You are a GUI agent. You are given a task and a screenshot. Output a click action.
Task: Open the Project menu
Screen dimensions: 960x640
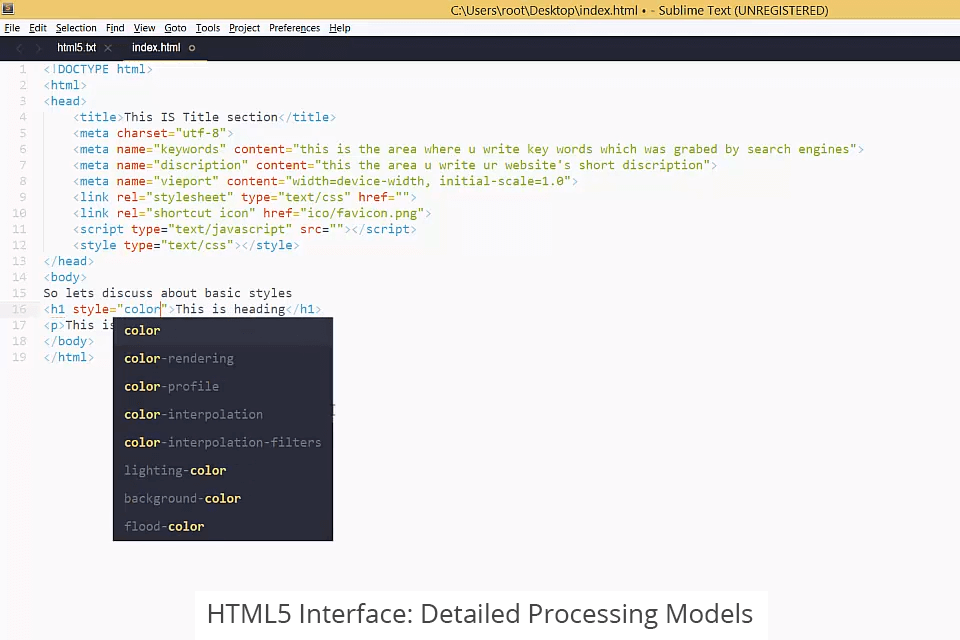244,28
